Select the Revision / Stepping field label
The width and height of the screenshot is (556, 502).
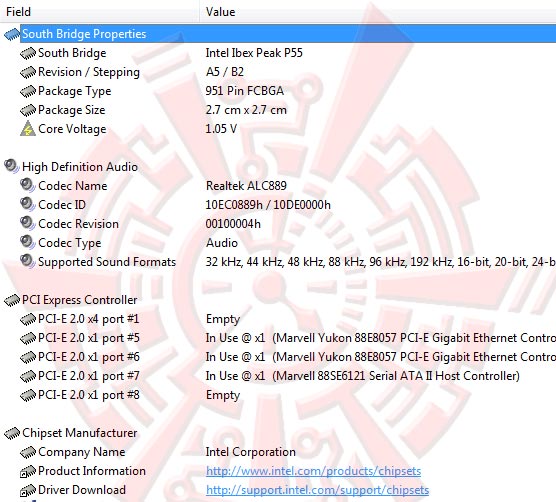(89, 72)
